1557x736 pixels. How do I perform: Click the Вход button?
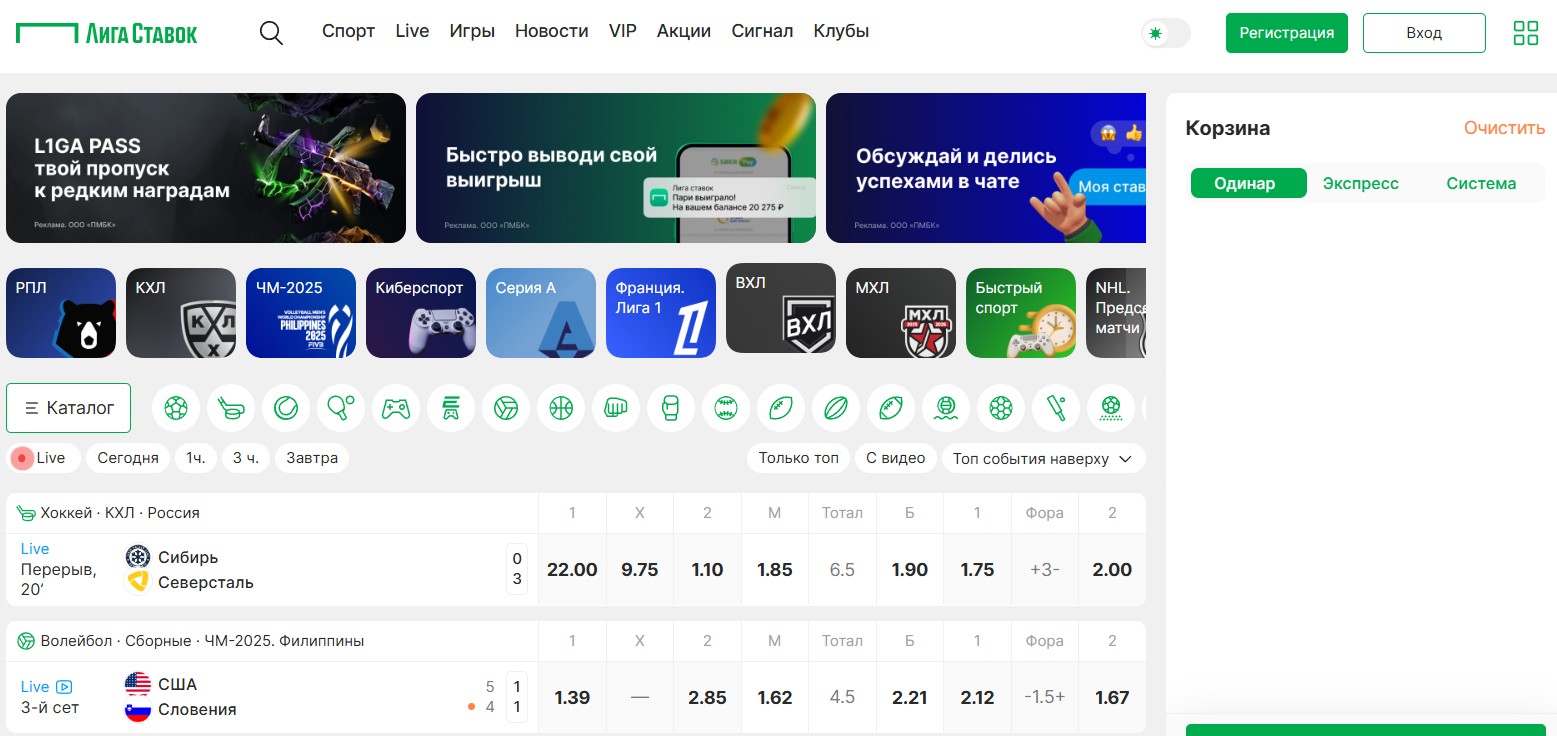(x=1424, y=33)
